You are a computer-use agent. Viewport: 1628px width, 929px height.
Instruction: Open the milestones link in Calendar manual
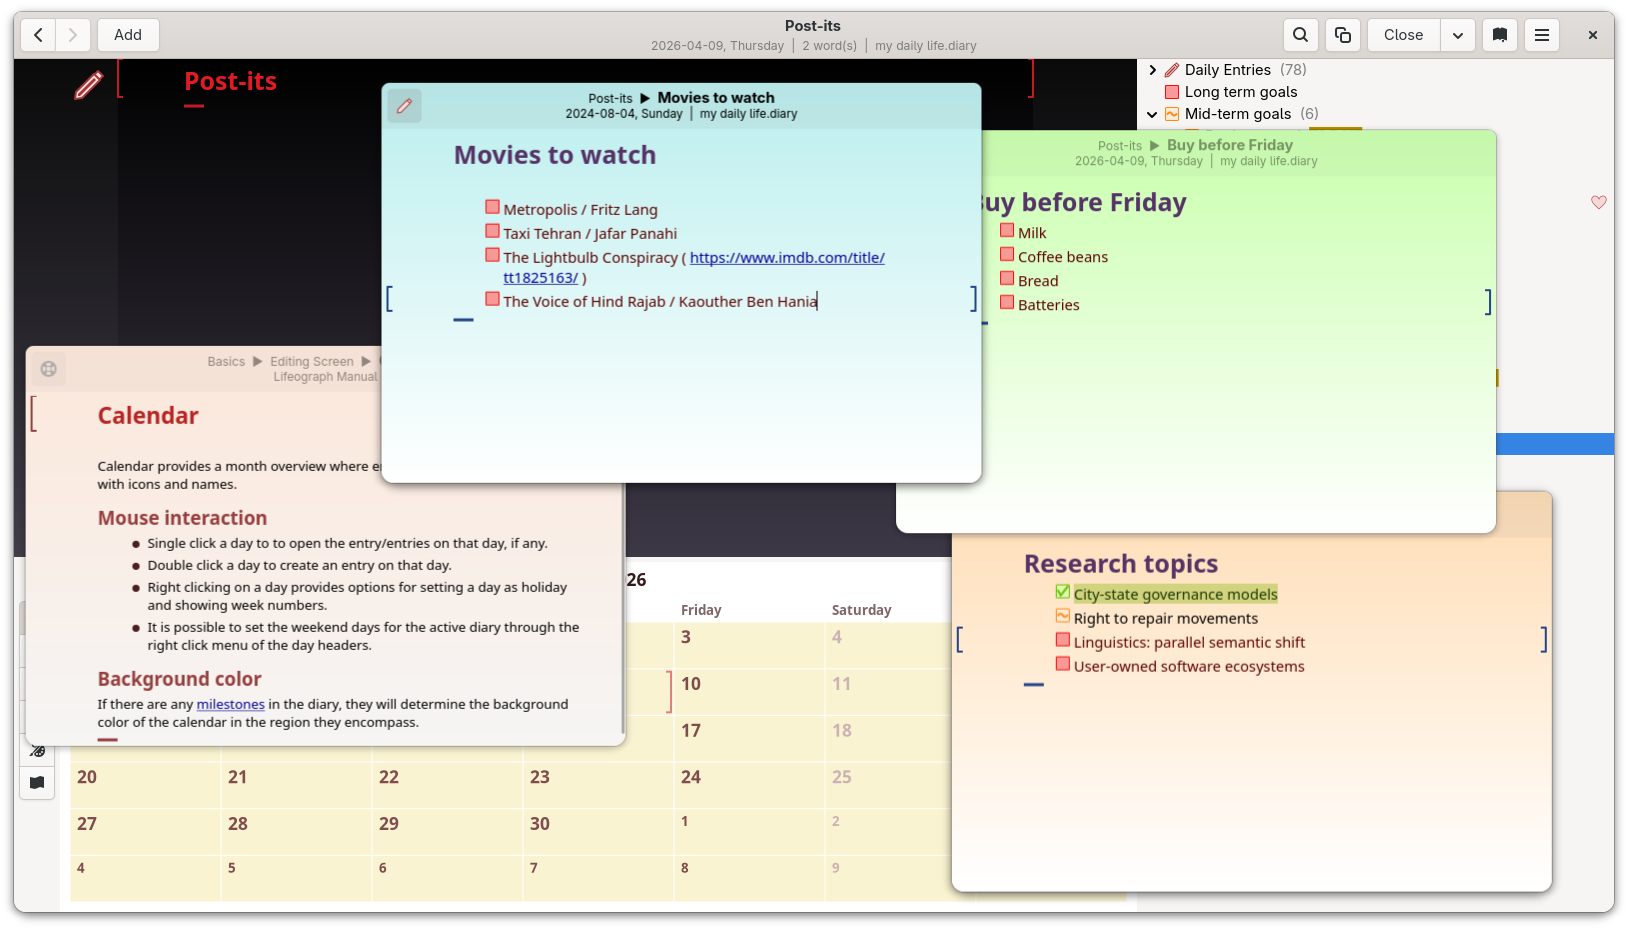(231, 705)
